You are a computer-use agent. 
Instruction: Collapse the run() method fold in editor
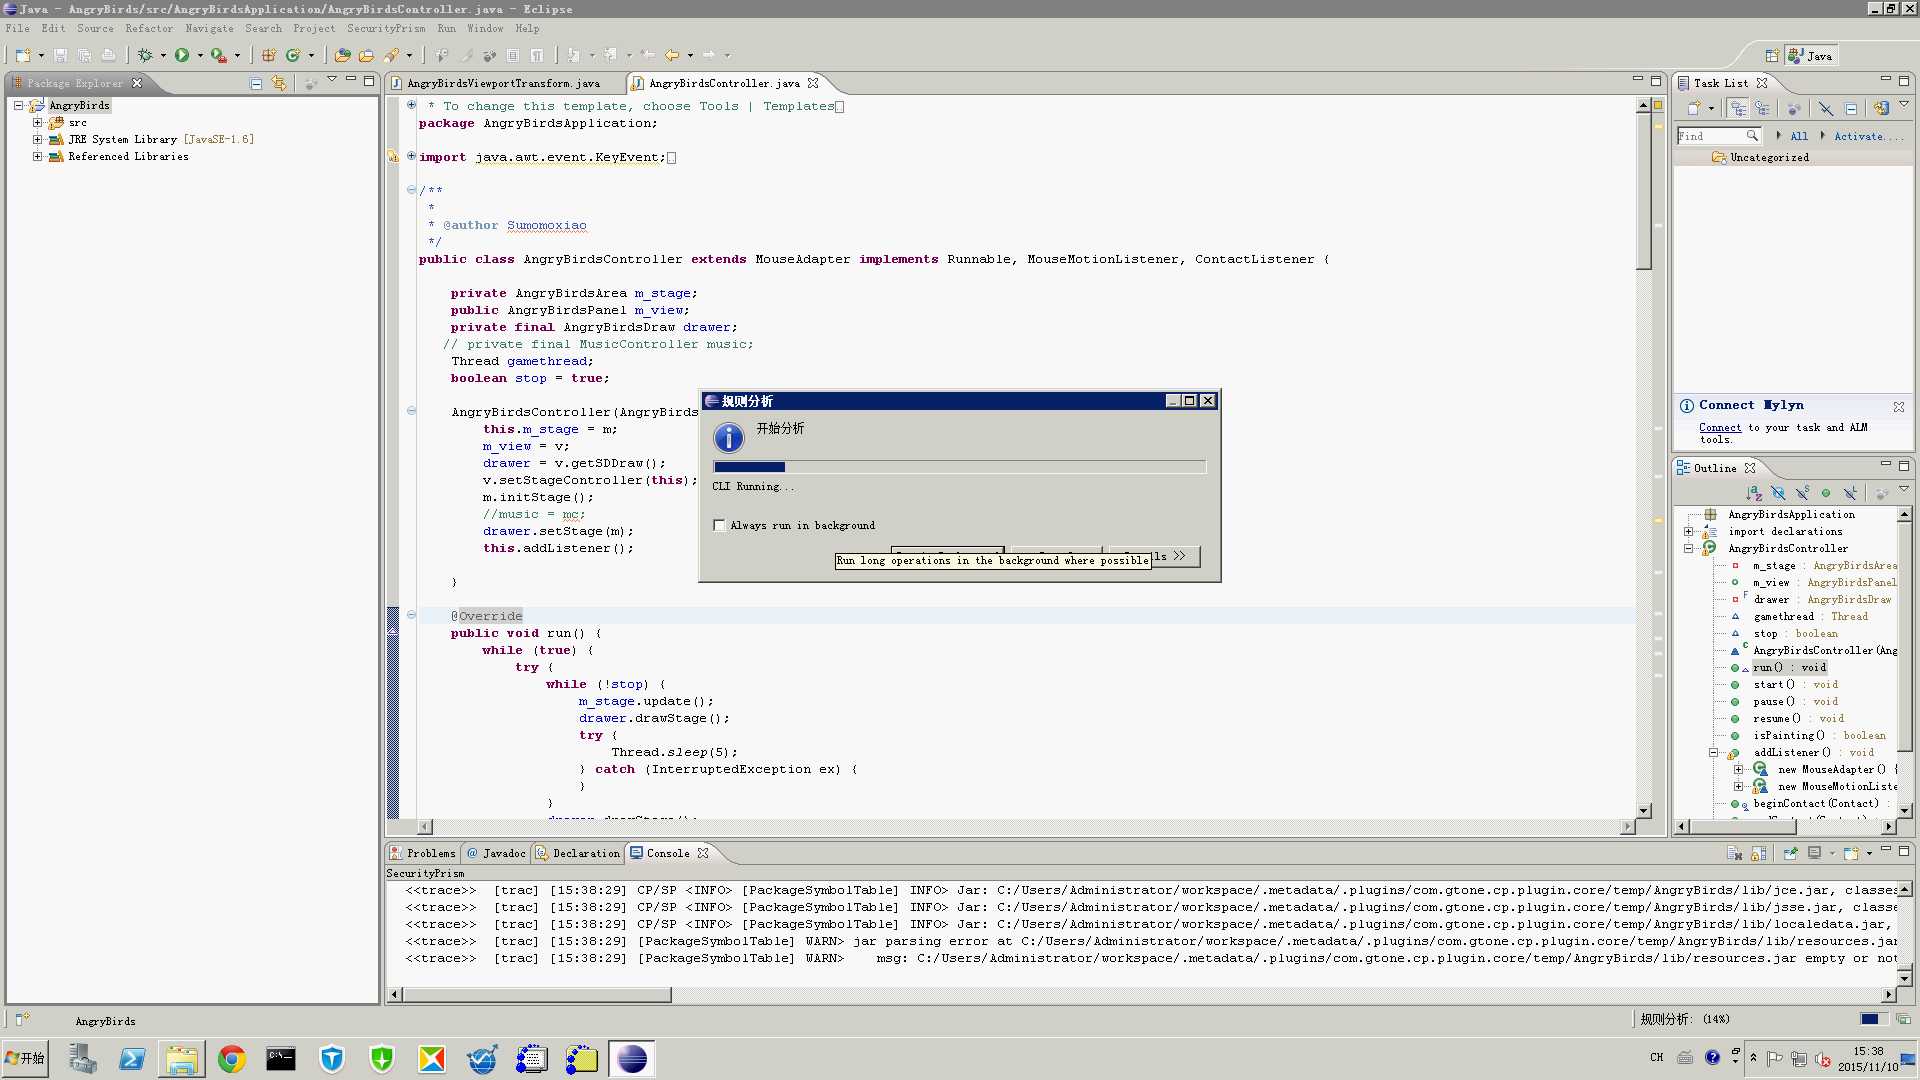tap(411, 615)
